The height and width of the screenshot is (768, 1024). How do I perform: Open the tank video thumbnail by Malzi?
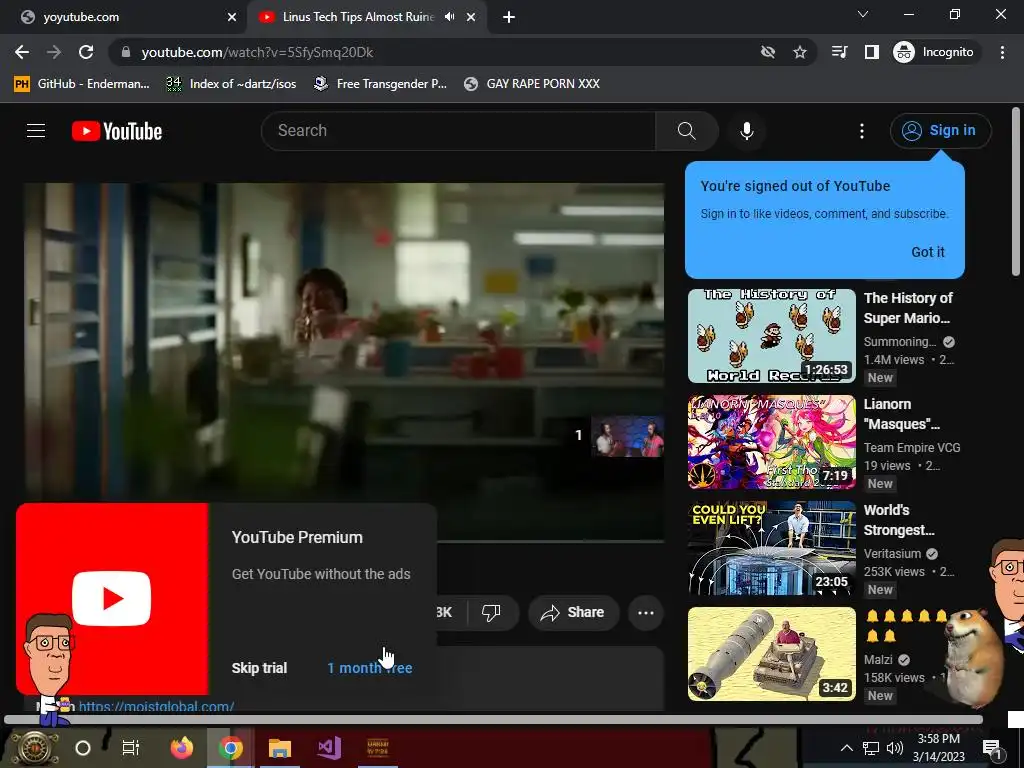point(771,654)
